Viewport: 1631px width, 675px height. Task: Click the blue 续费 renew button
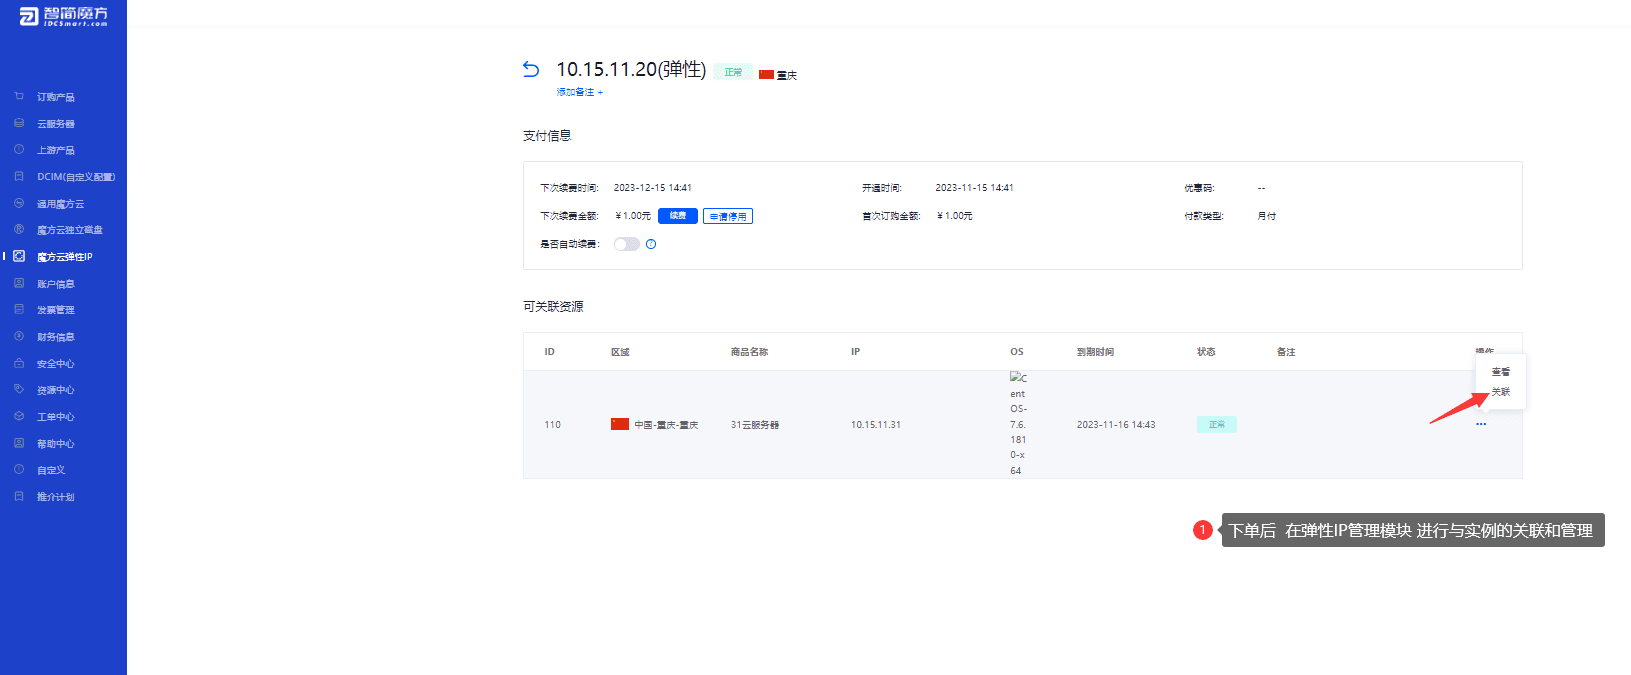click(x=678, y=216)
